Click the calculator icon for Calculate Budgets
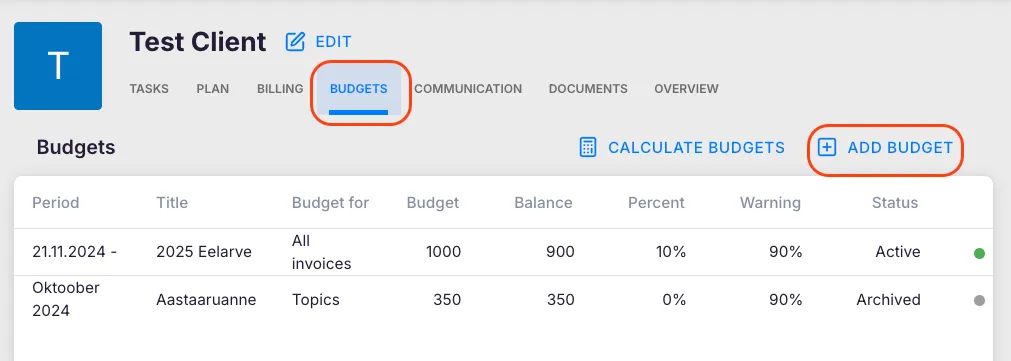The height and width of the screenshot is (361, 1011). click(587, 148)
